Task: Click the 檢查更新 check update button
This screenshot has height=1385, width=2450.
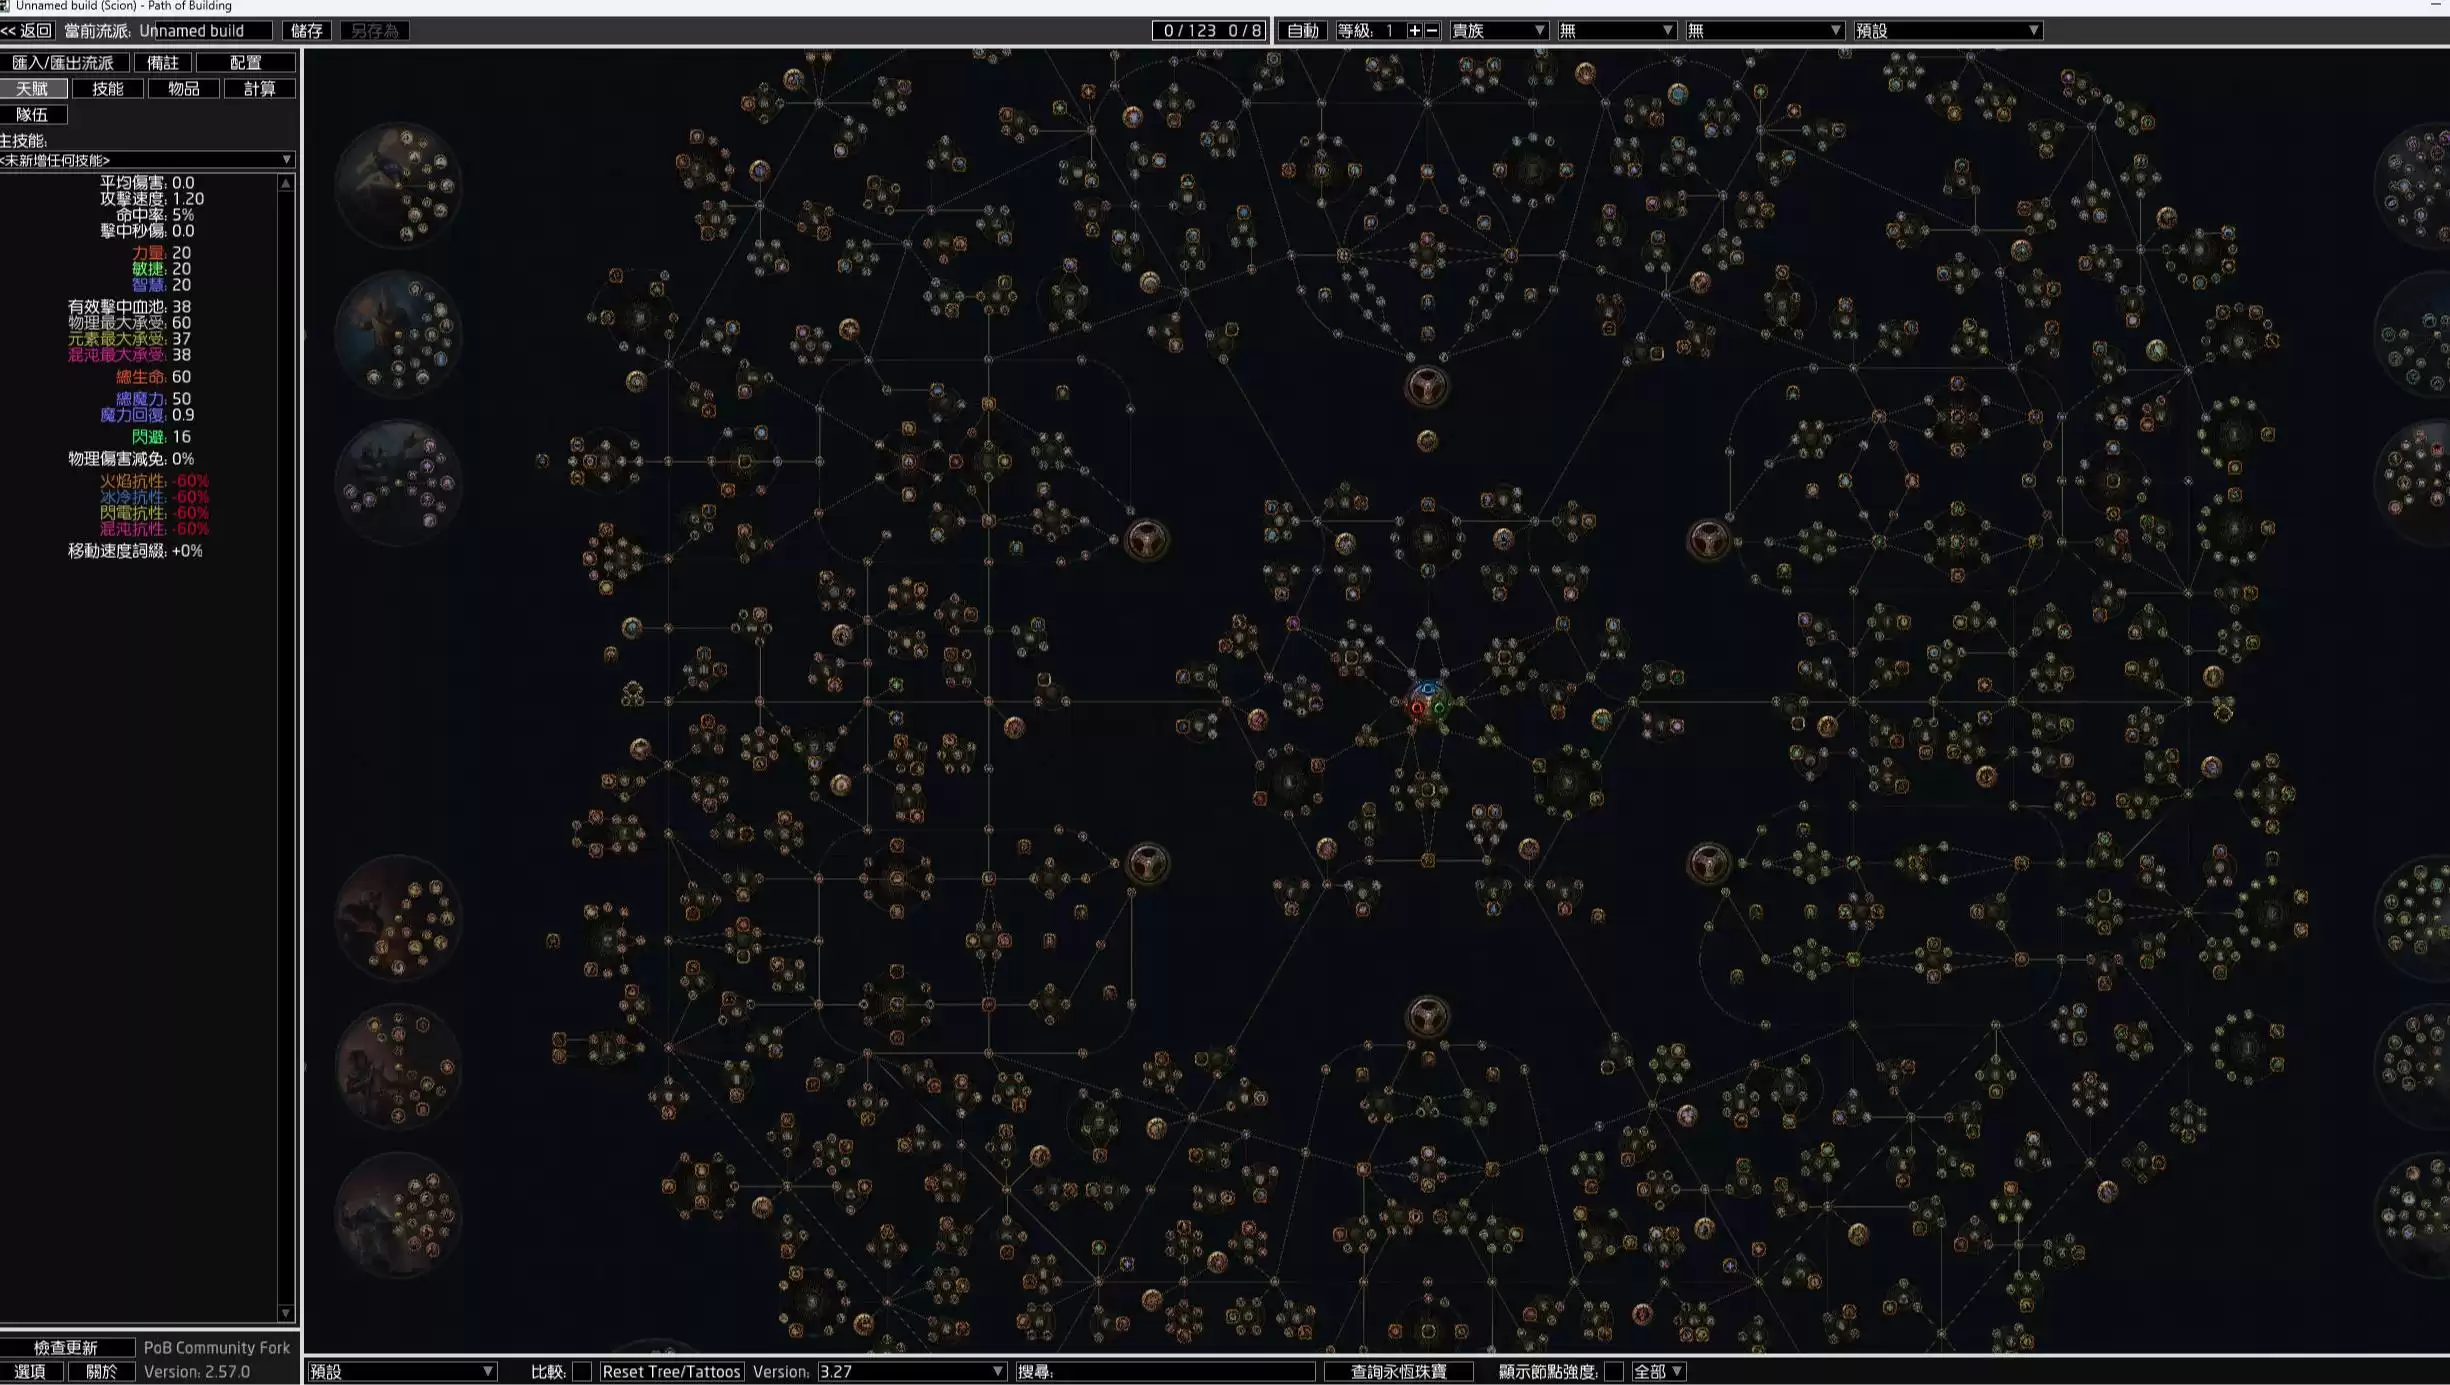Action: click(x=66, y=1347)
